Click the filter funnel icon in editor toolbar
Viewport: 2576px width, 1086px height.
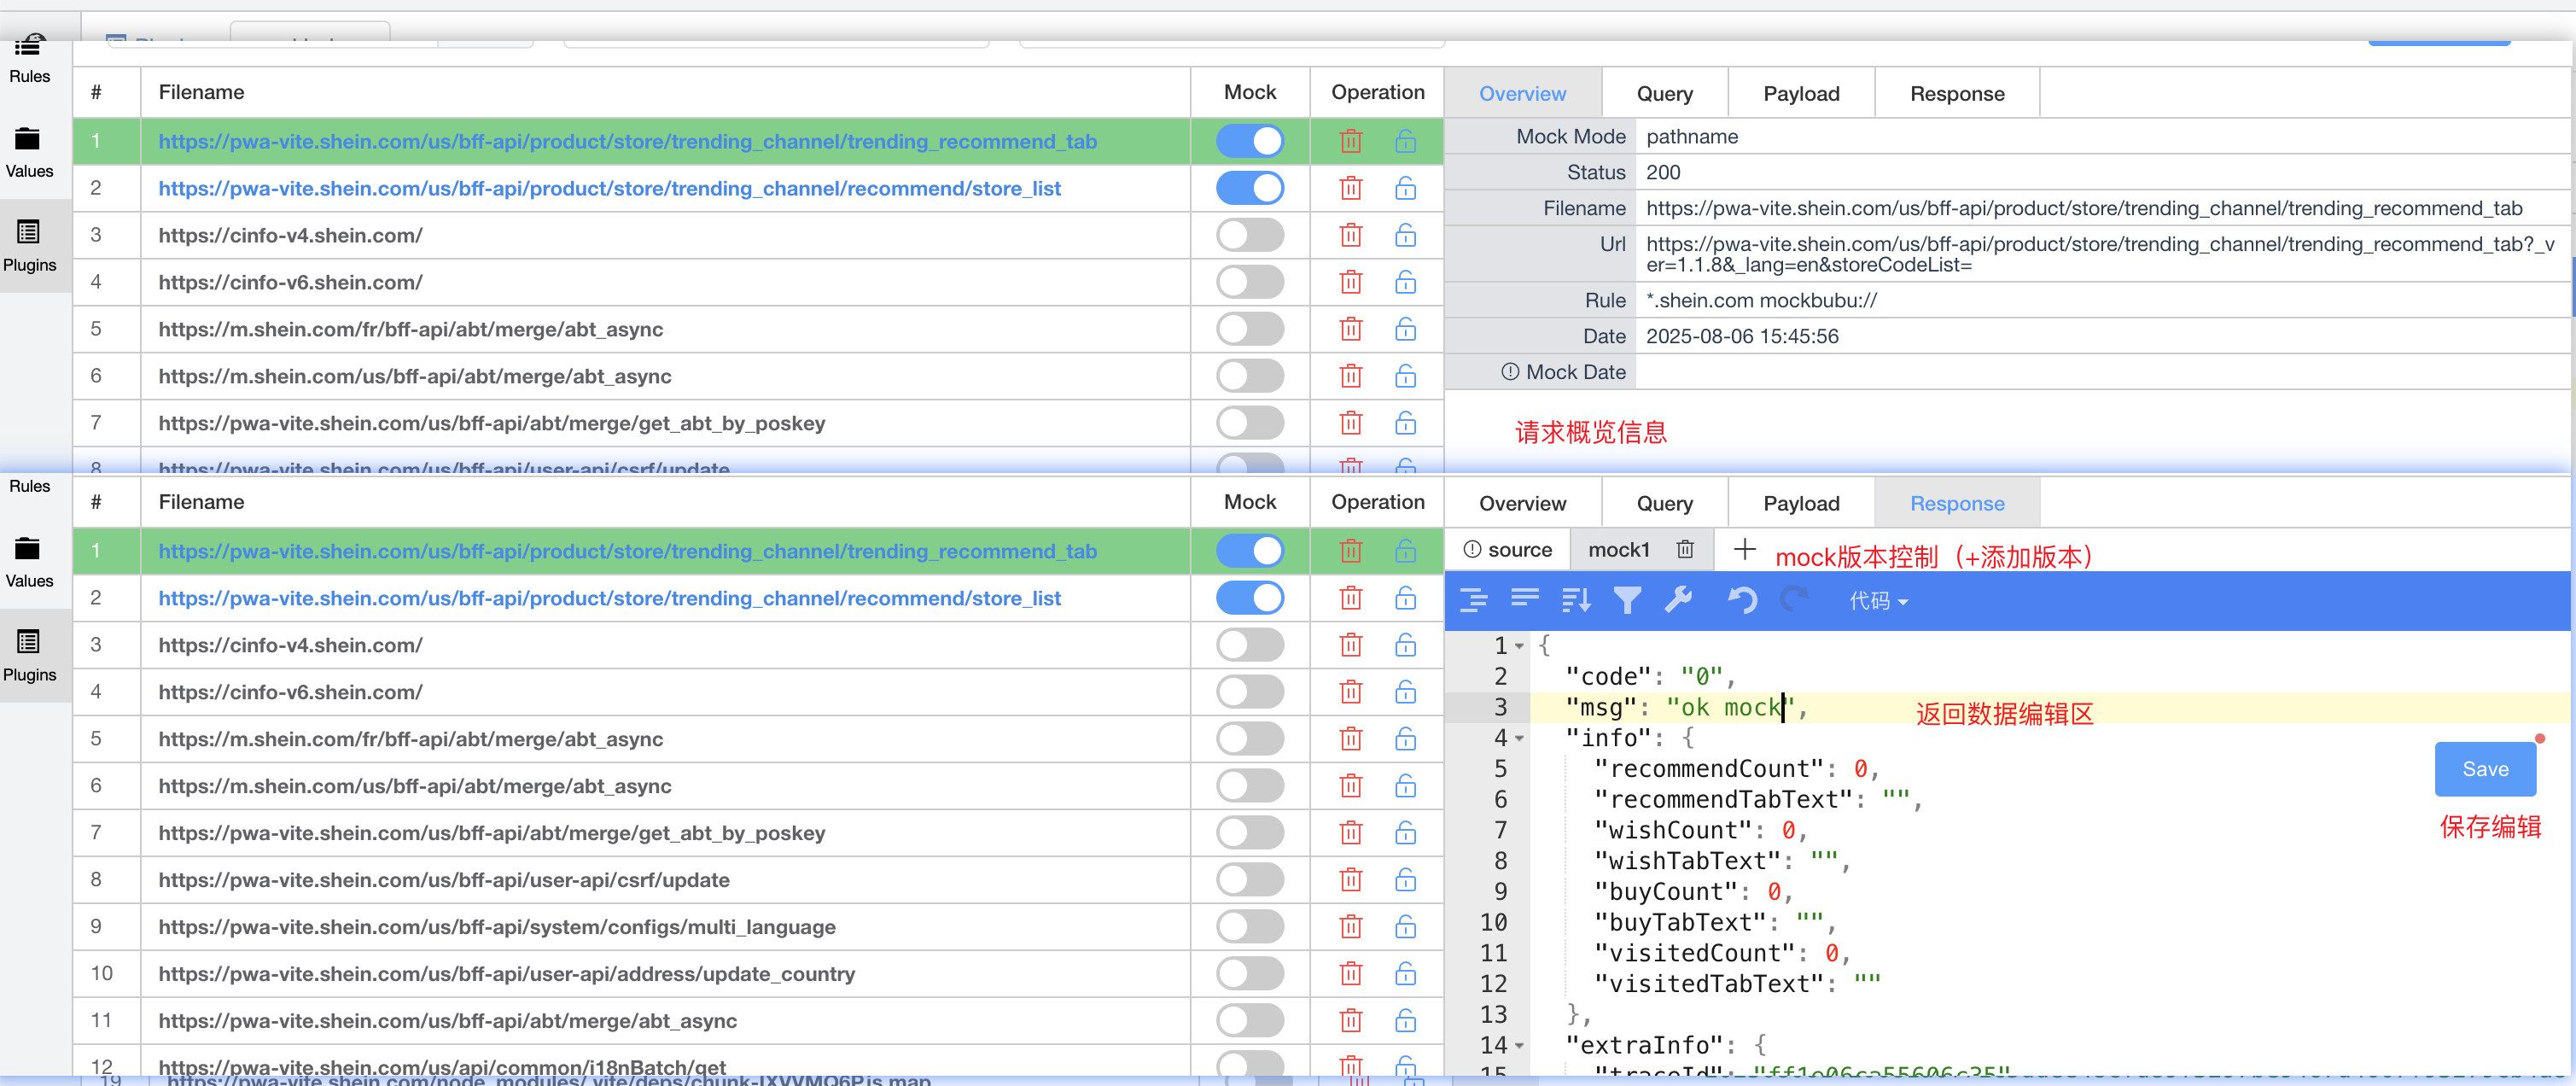coord(1627,600)
